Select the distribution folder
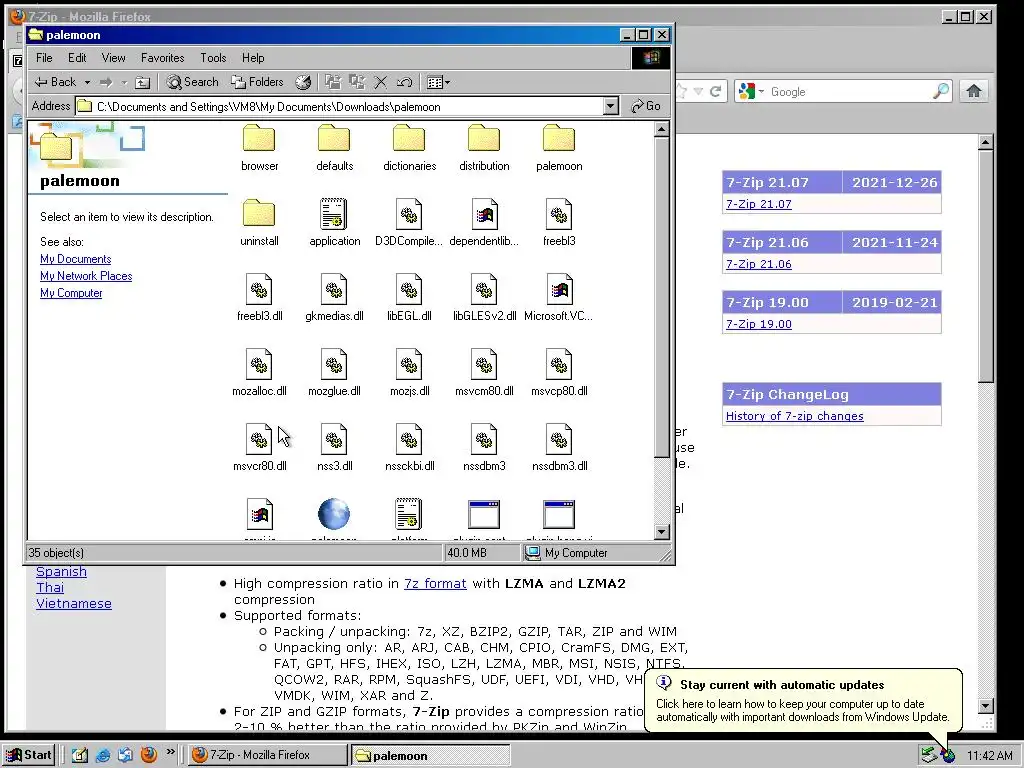 coord(484,148)
